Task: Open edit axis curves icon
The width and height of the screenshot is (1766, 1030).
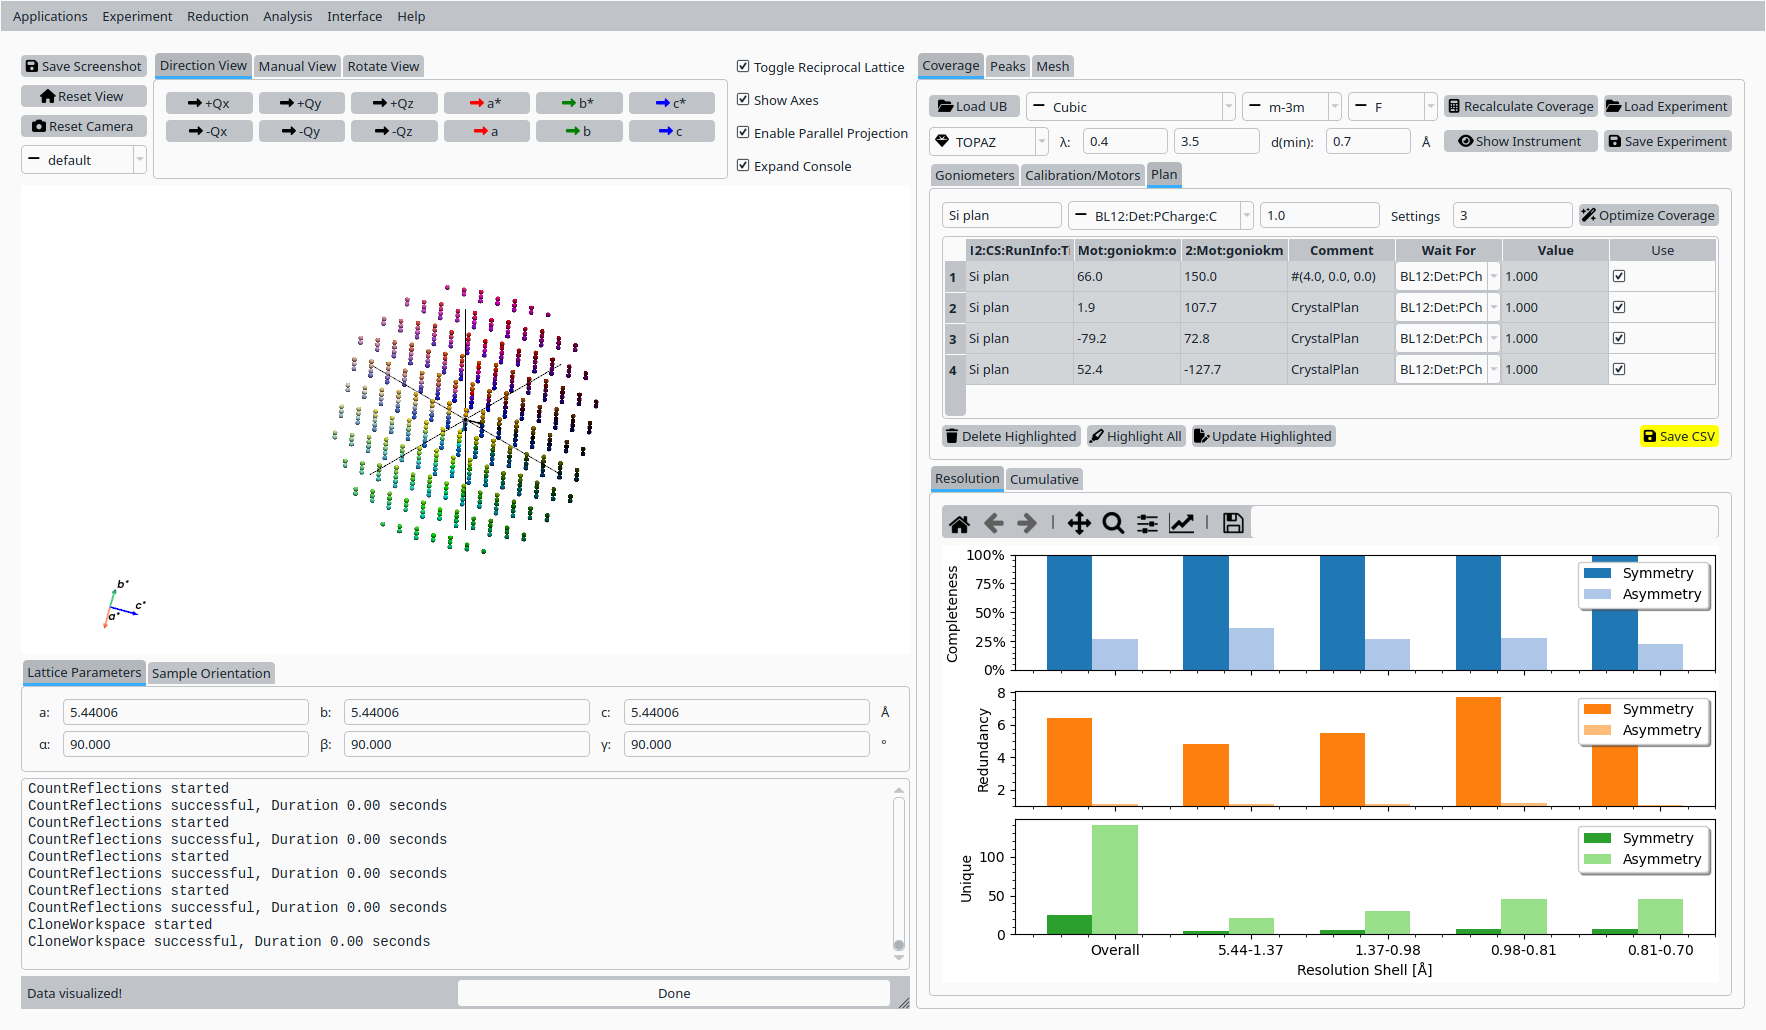Action: point(1182,523)
